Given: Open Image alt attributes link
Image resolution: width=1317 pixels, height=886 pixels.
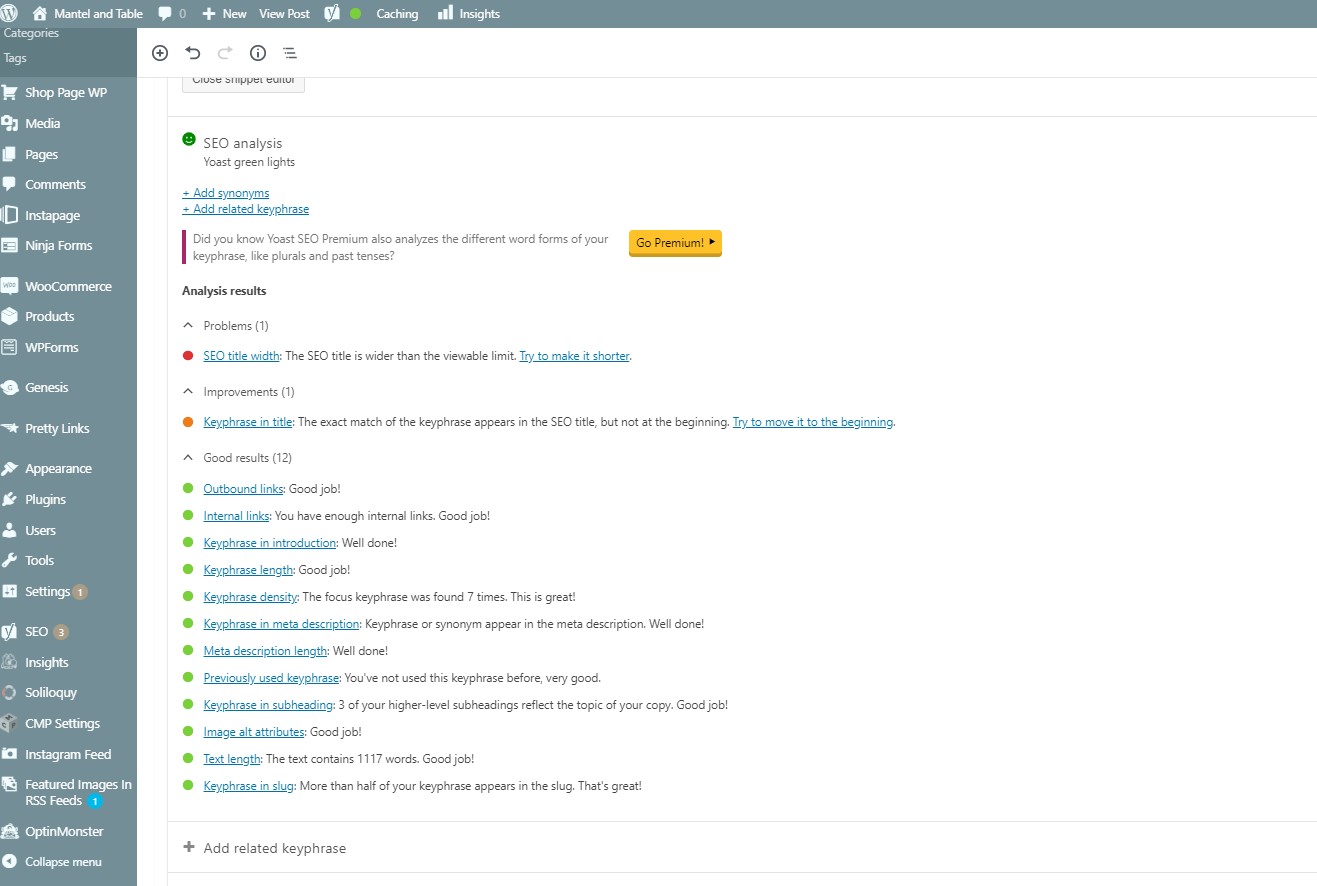Looking at the screenshot, I should tap(253, 732).
